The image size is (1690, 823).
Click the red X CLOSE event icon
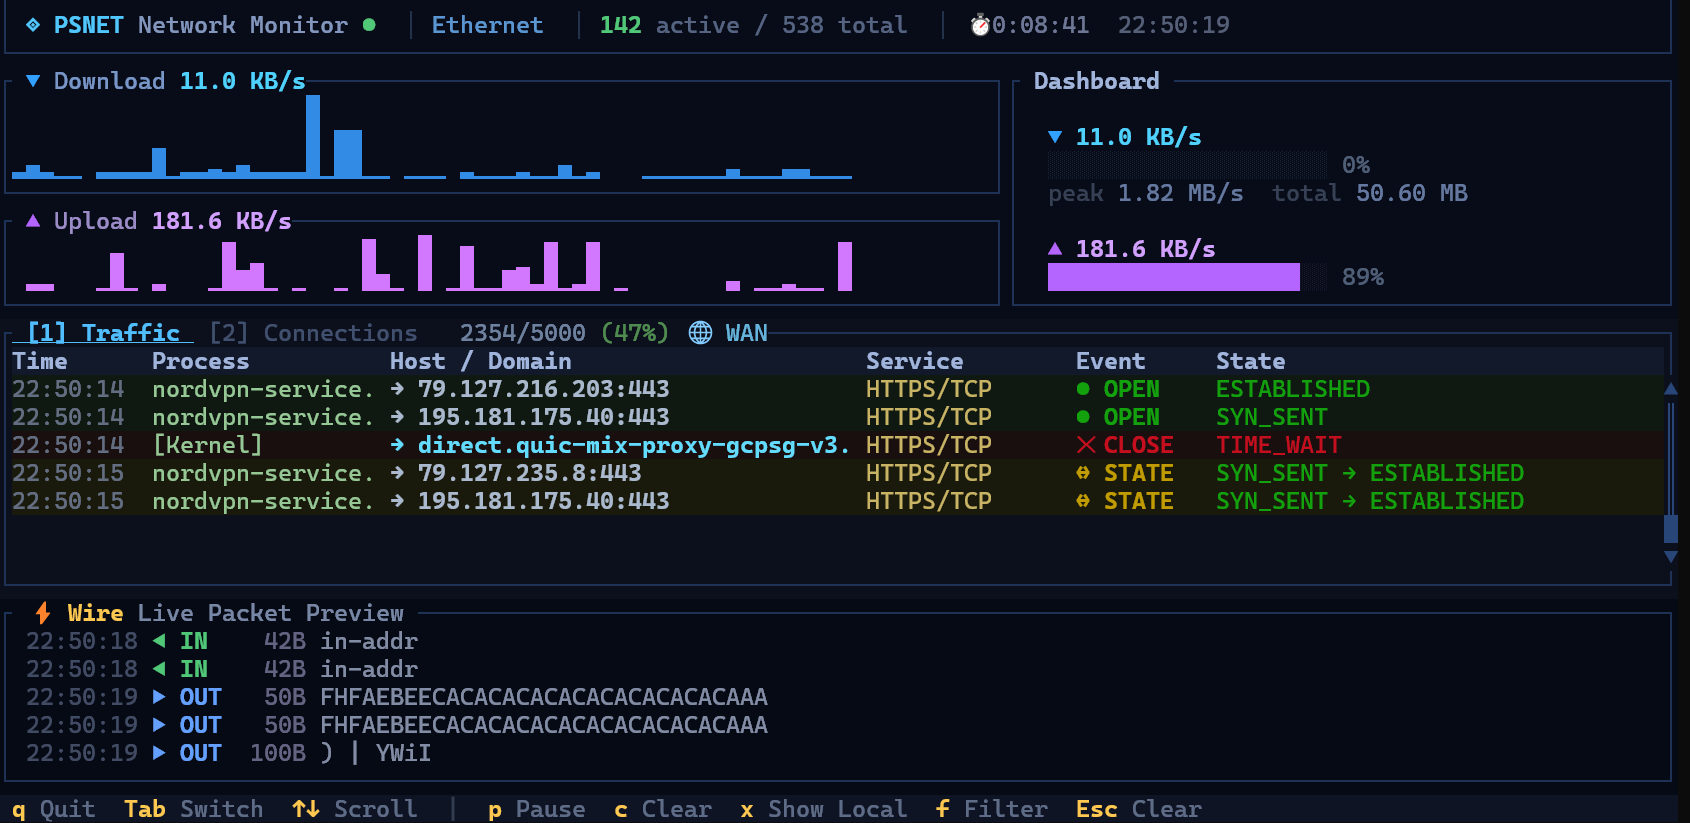pyautogui.click(x=1086, y=445)
